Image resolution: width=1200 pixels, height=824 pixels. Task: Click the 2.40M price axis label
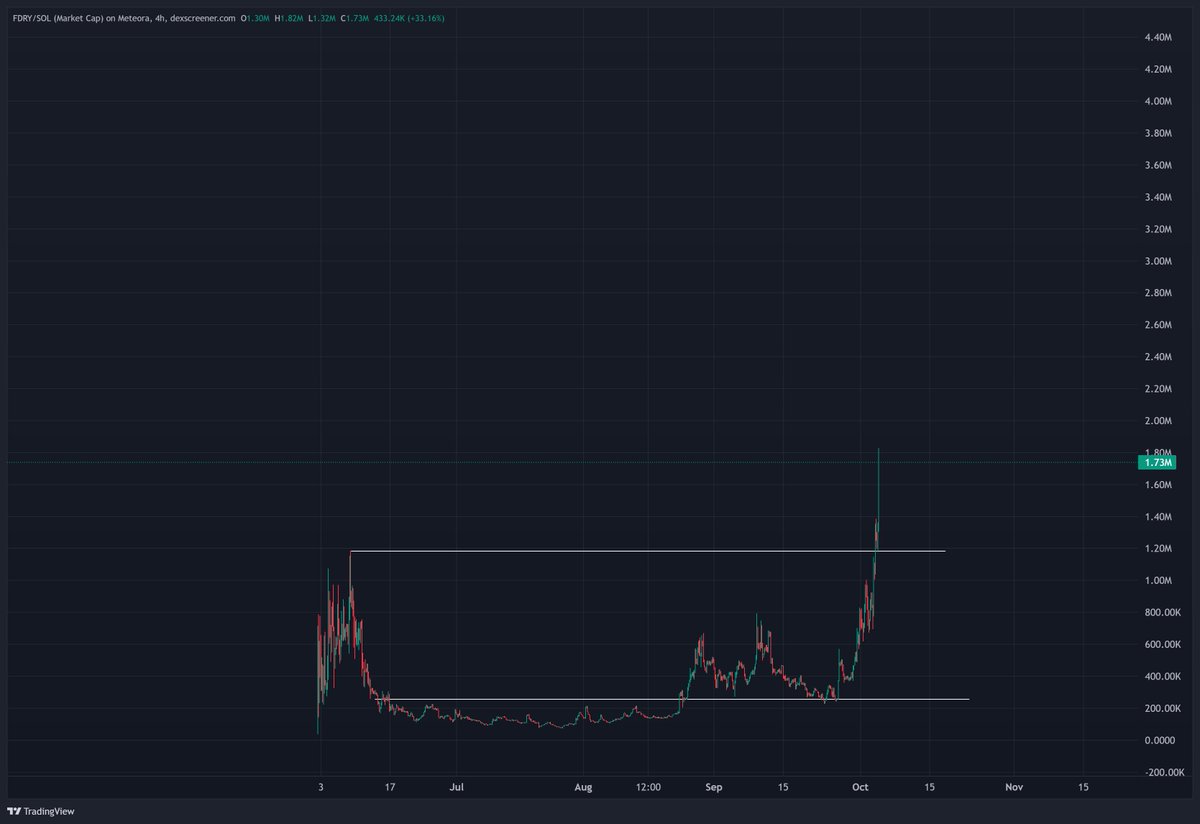click(x=1156, y=357)
